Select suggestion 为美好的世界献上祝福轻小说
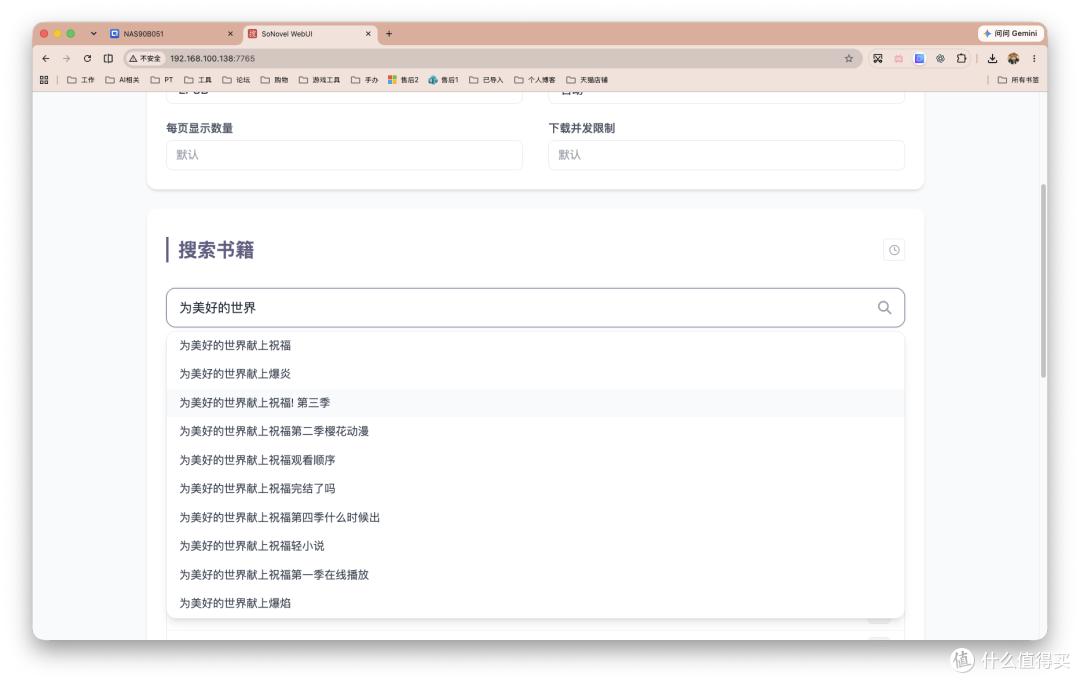Screen dimensions: 1080x683 click(535, 546)
